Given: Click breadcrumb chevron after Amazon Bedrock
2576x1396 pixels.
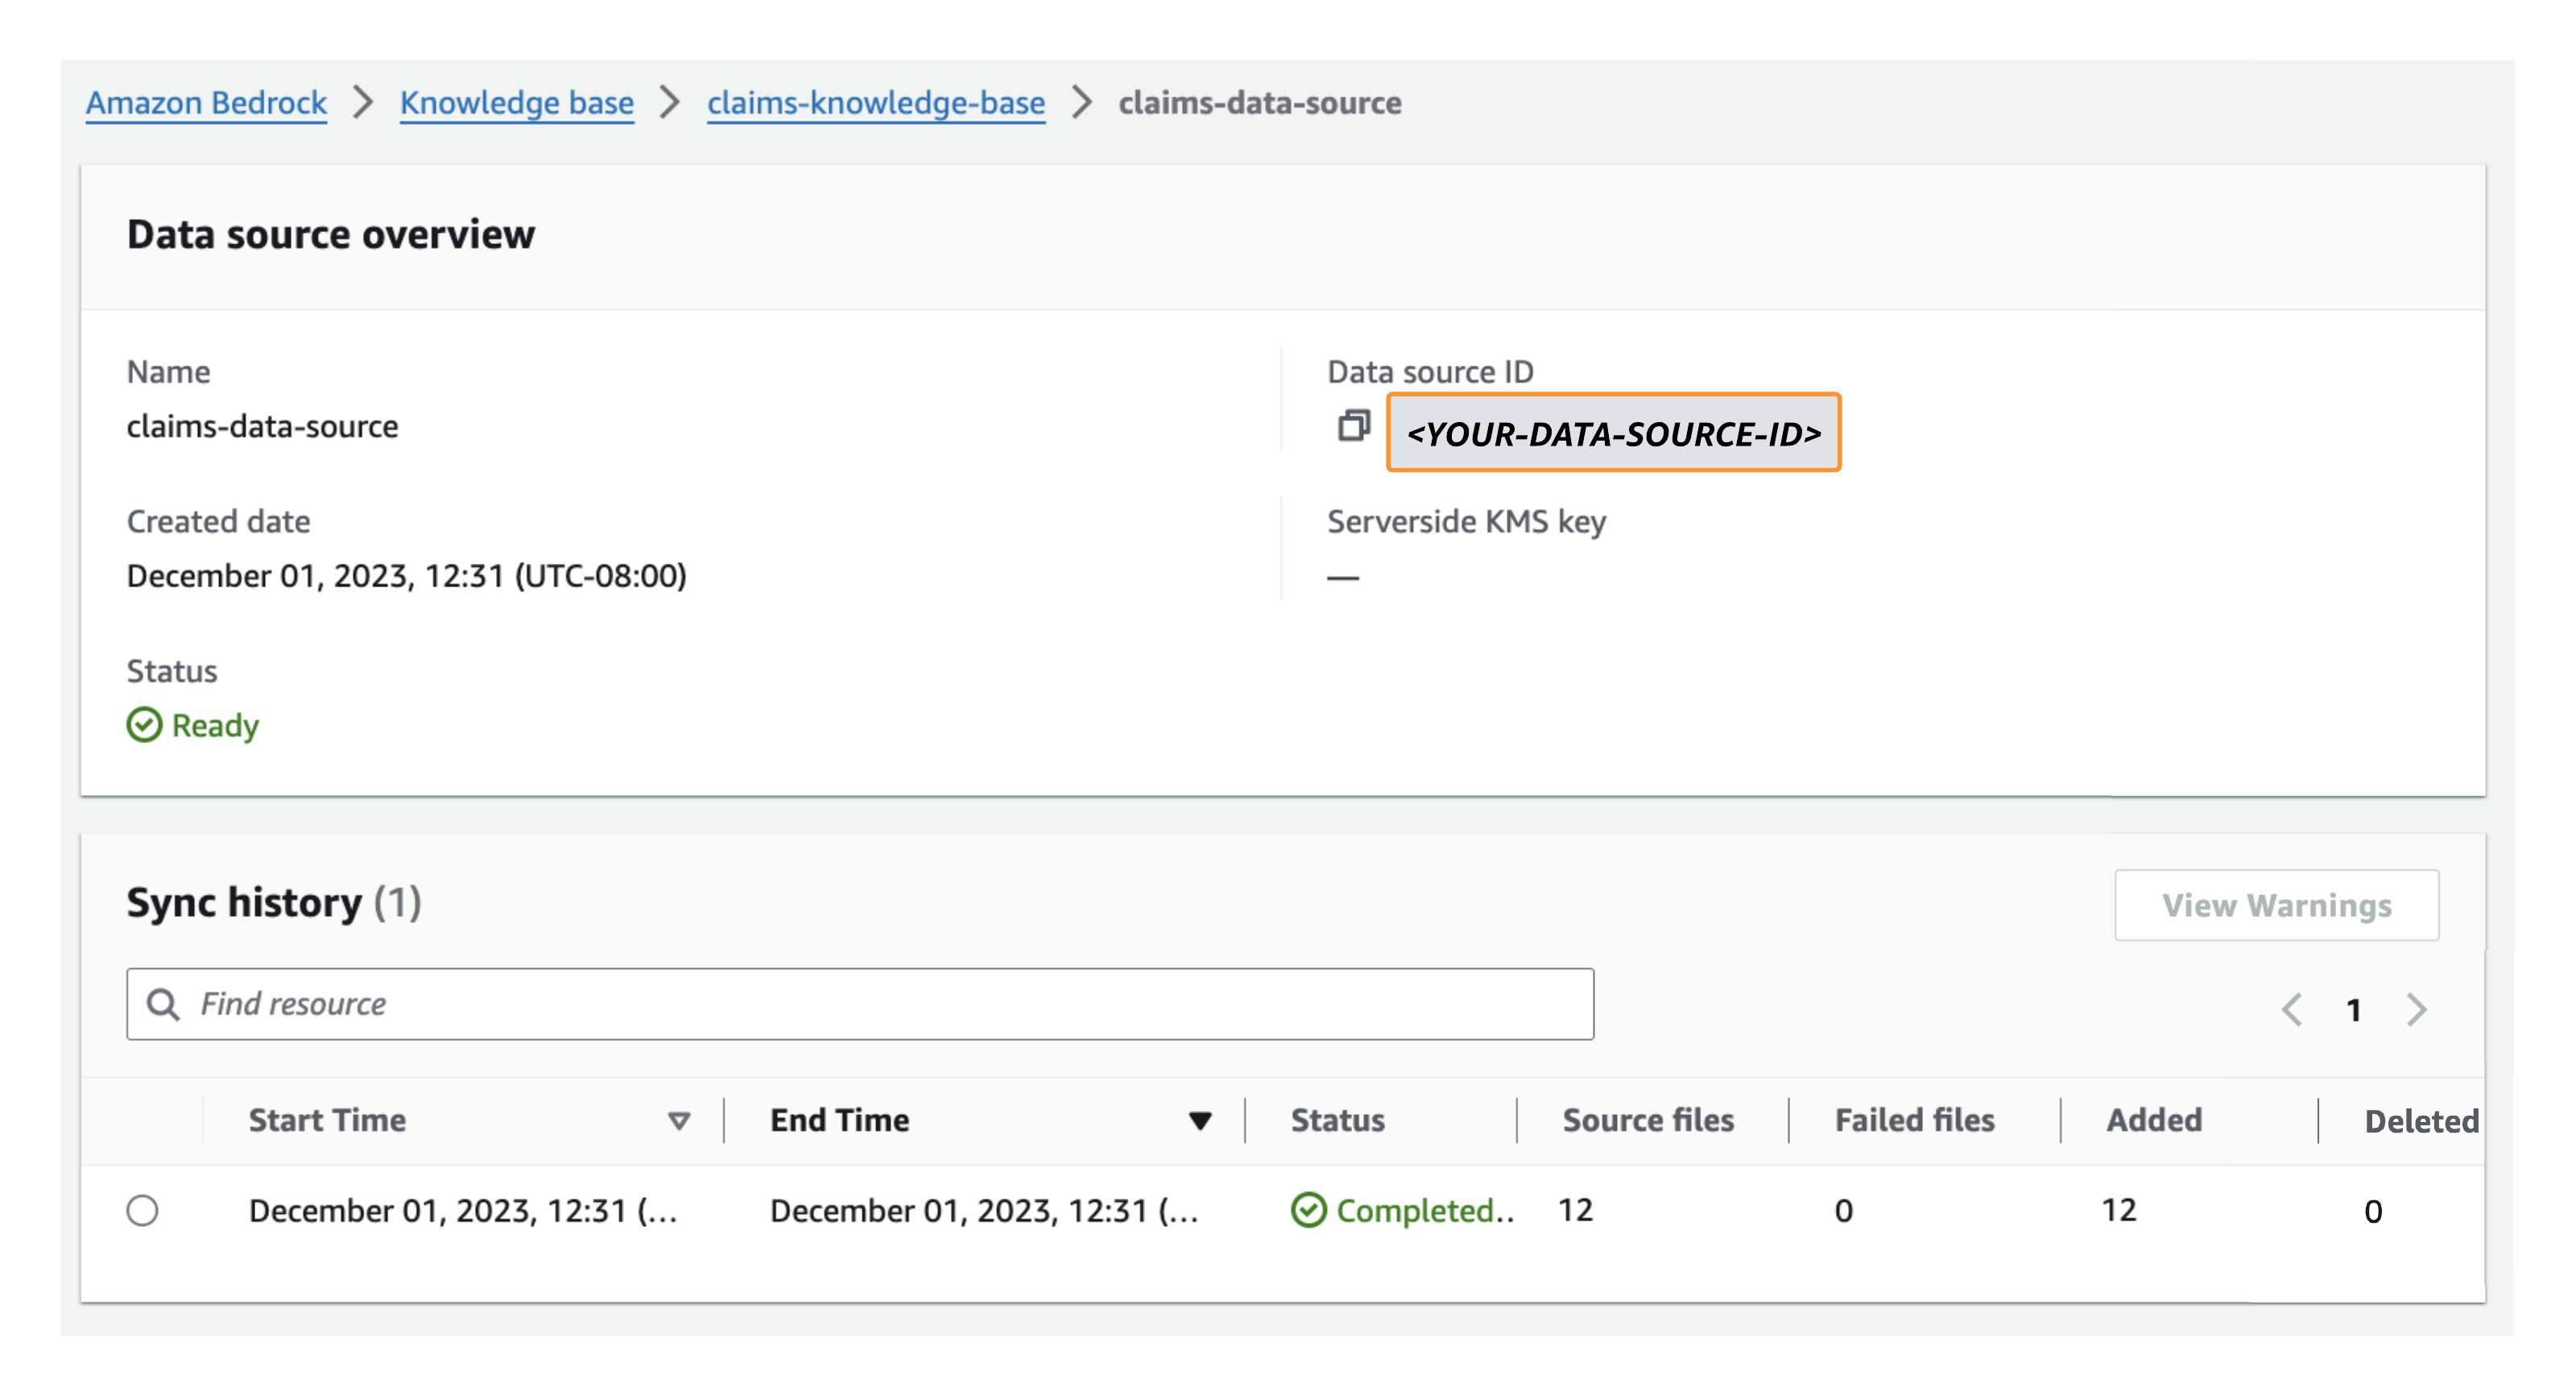Looking at the screenshot, I should (363, 103).
